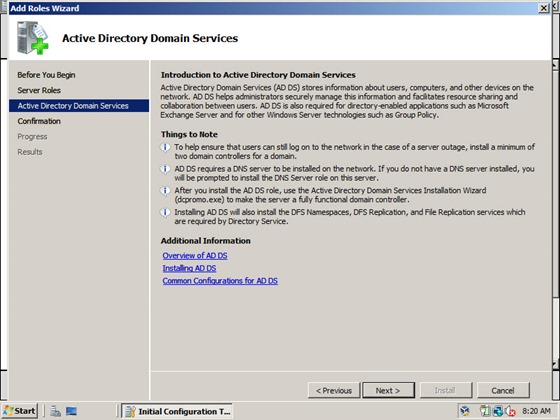Click the server with plus wizard icon
This screenshot has height=420, width=560.
click(x=32, y=38)
